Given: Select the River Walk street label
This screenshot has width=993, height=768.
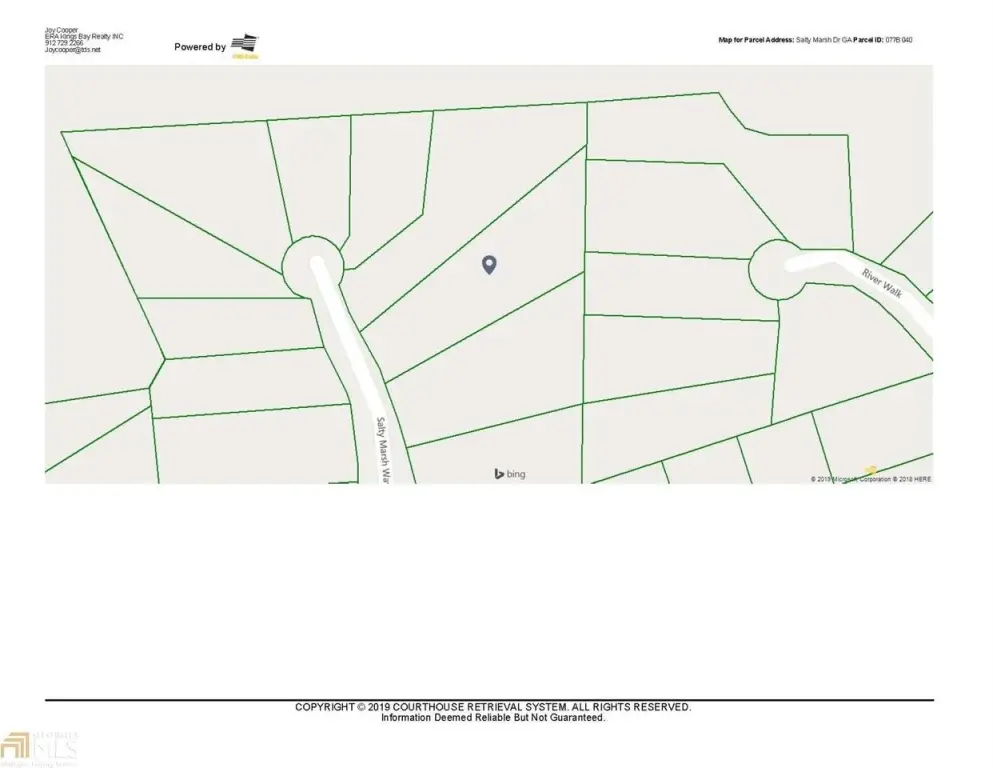Looking at the screenshot, I should click(x=883, y=282).
